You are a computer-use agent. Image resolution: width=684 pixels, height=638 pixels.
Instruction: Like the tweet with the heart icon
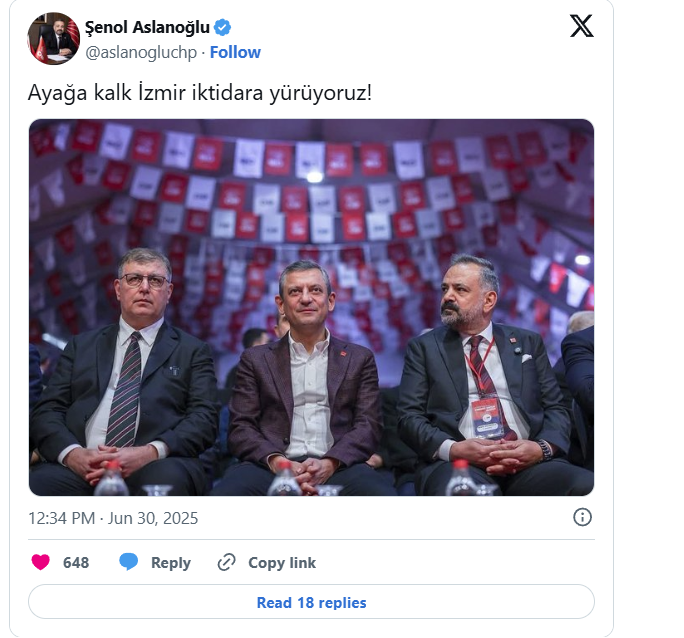40,562
